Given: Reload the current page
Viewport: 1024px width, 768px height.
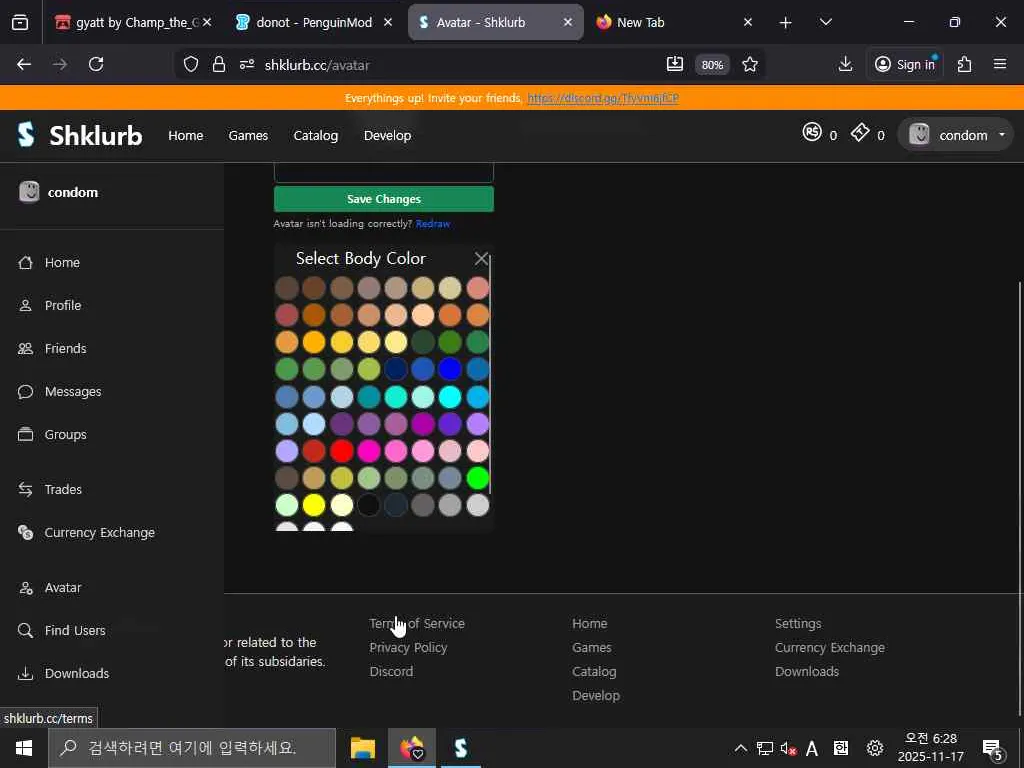Looking at the screenshot, I should [x=96, y=64].
